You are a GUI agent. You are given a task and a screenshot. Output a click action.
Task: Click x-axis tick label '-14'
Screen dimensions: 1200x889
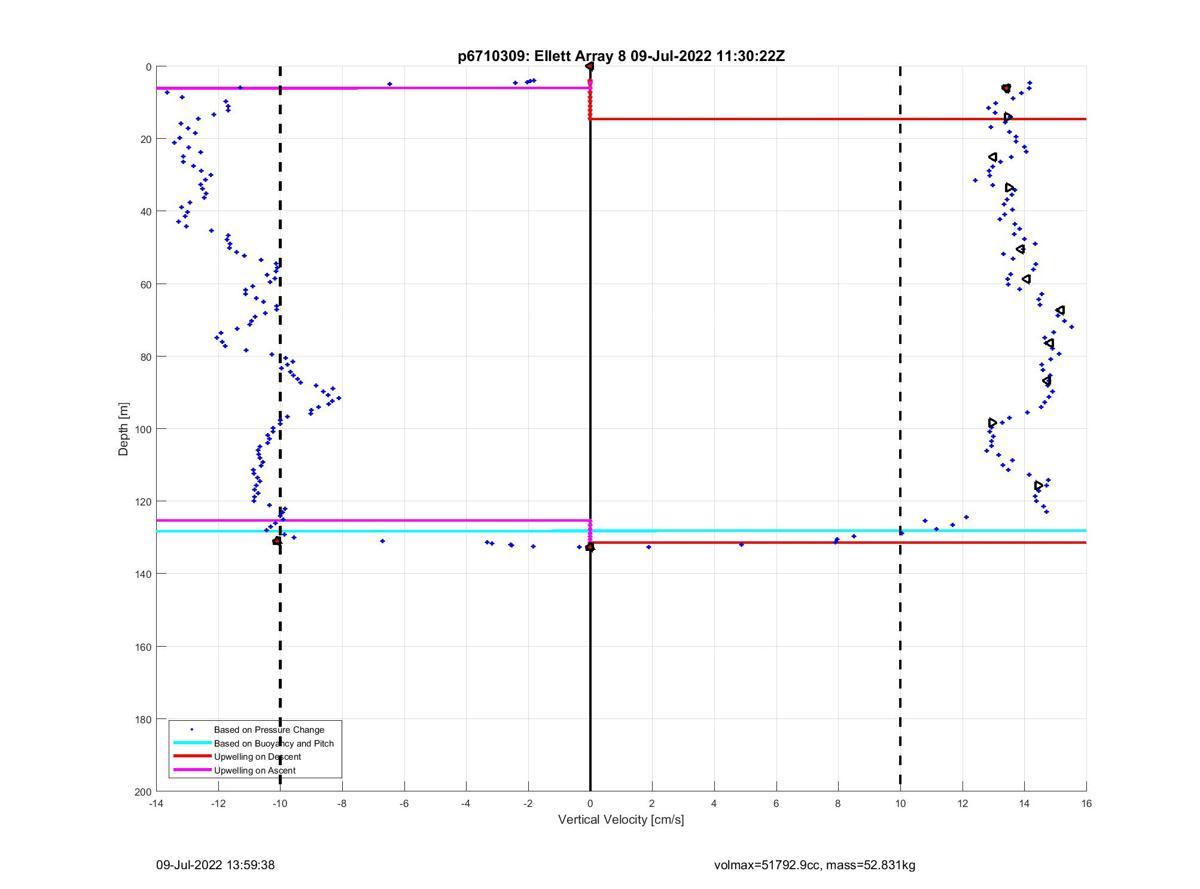(x=156, y=803)
